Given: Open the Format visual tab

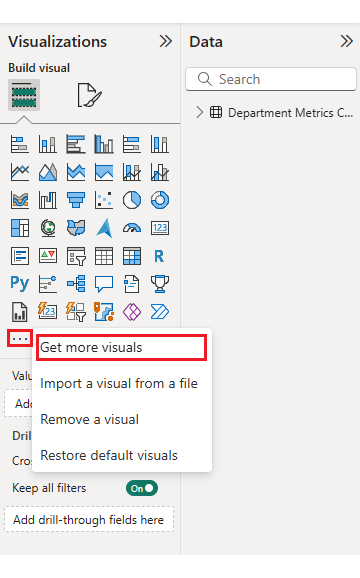Looking at the screenshot, I should 90,95.
